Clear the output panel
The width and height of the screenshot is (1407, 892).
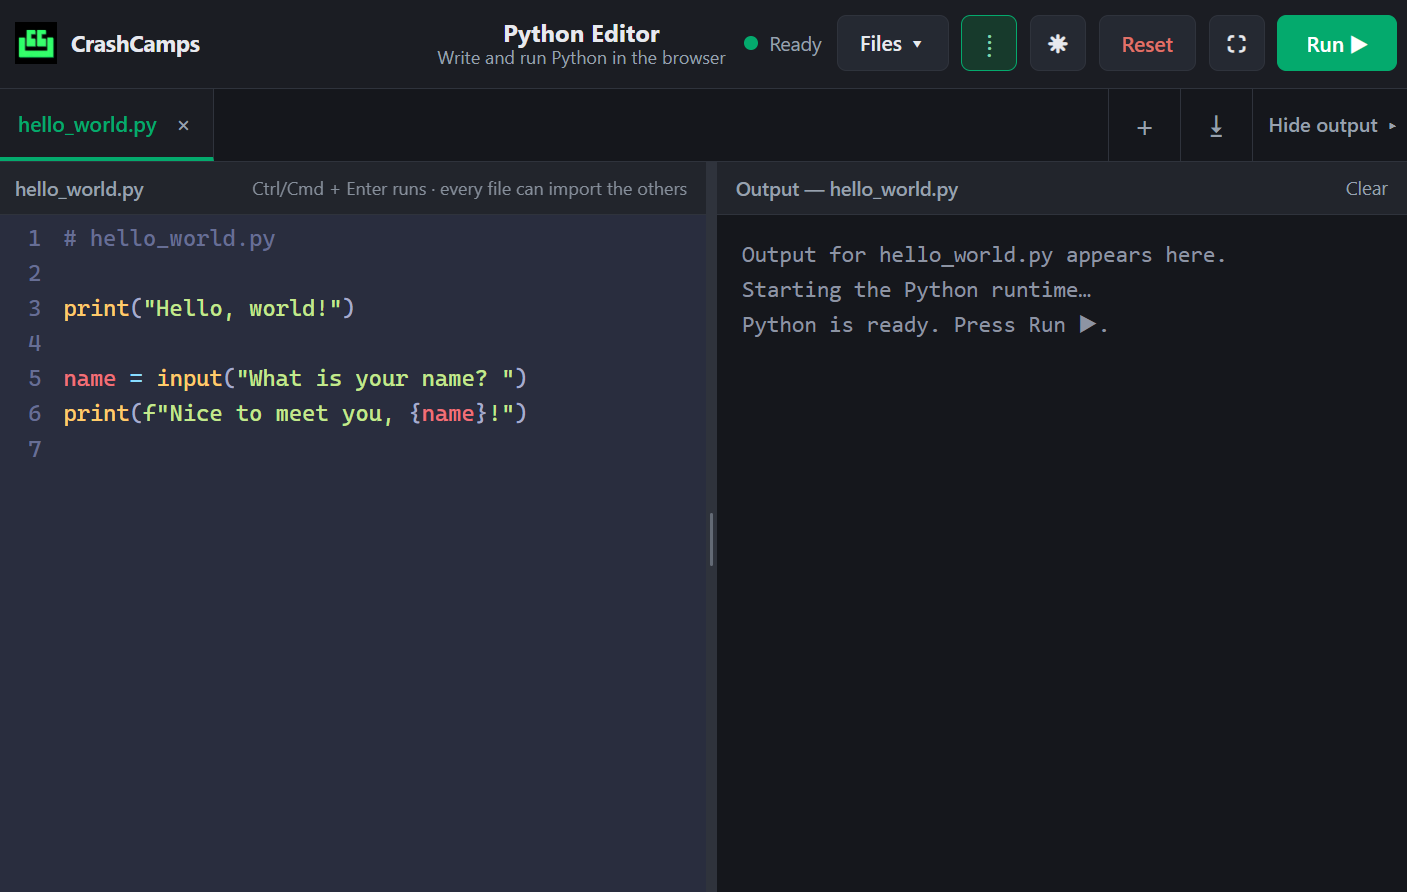[1366, 189]
